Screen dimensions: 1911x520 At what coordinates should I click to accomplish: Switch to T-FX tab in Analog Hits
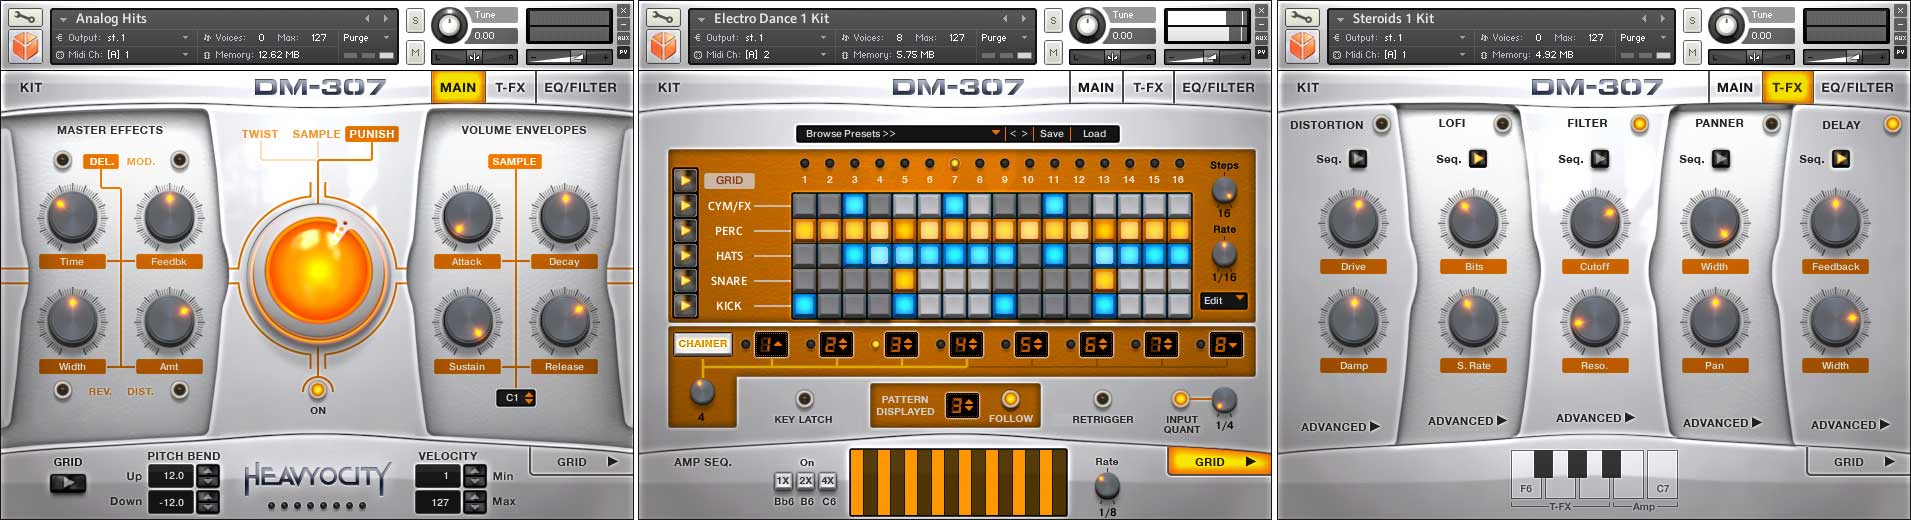(510, 88)
